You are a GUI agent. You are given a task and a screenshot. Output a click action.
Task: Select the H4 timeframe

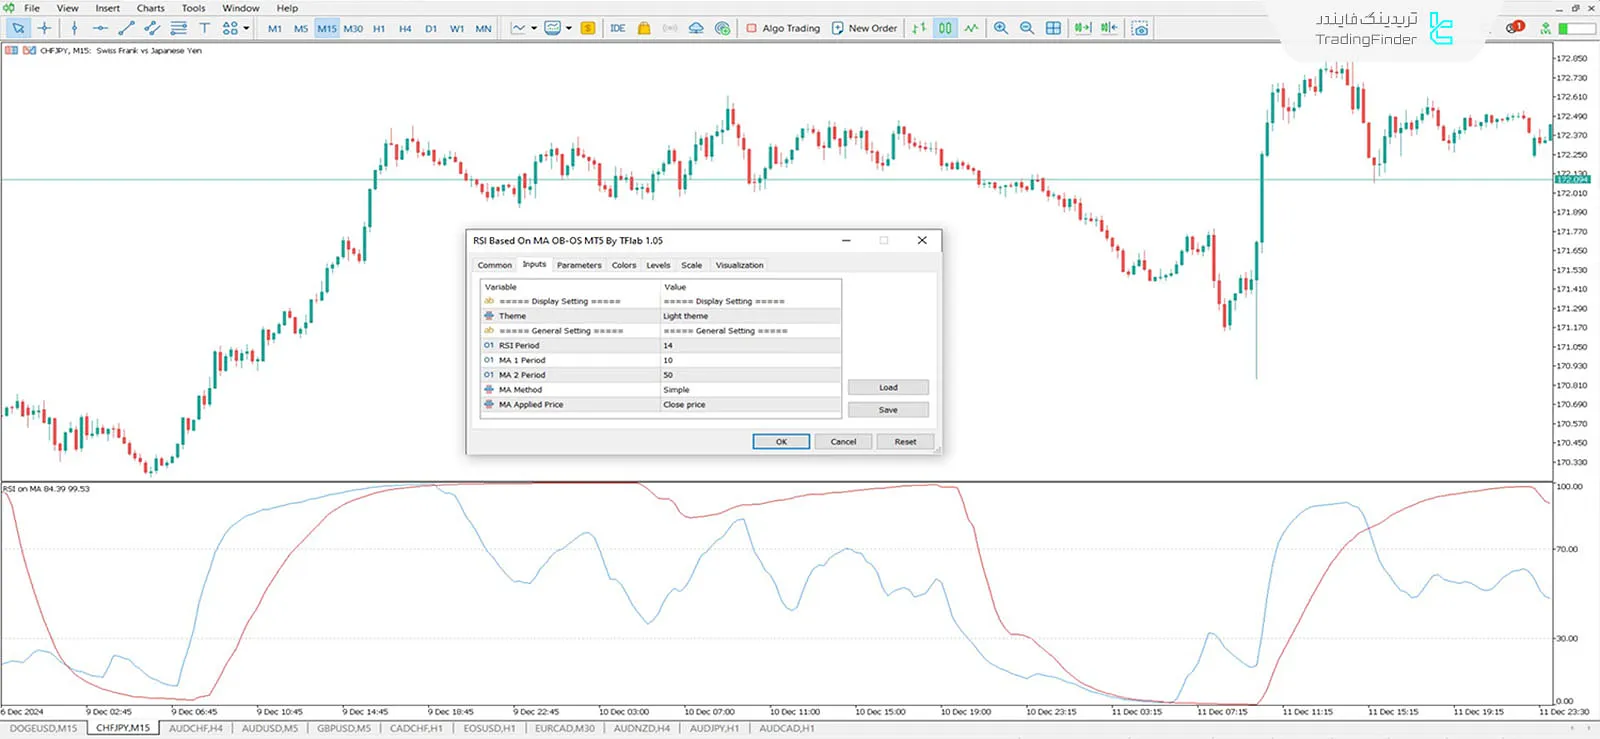(405, 28)
